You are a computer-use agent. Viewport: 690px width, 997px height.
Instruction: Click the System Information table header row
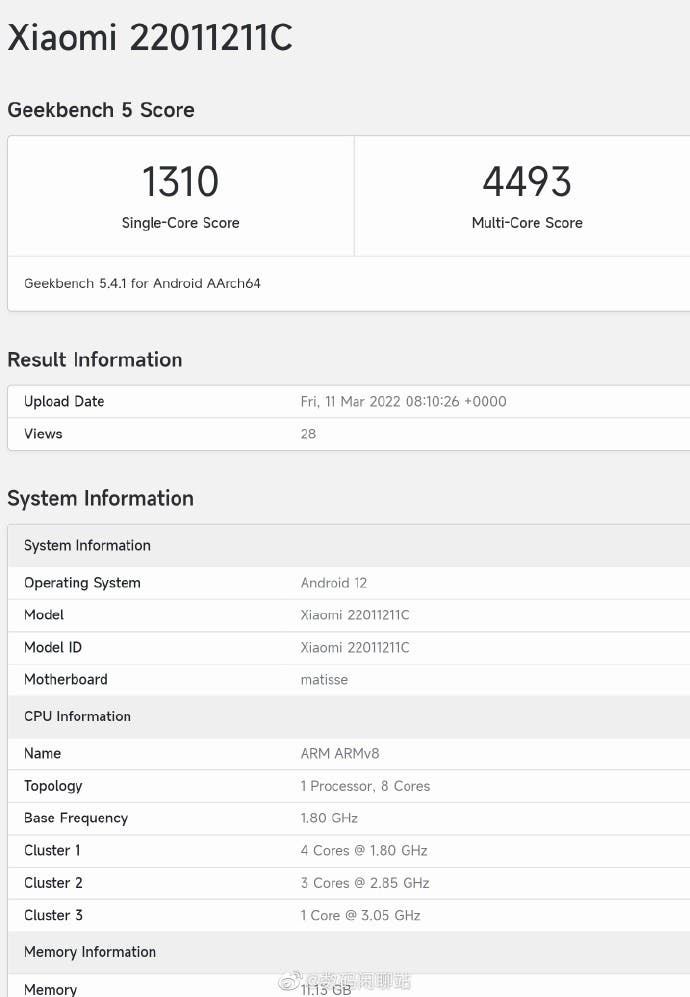coord(348,546)
